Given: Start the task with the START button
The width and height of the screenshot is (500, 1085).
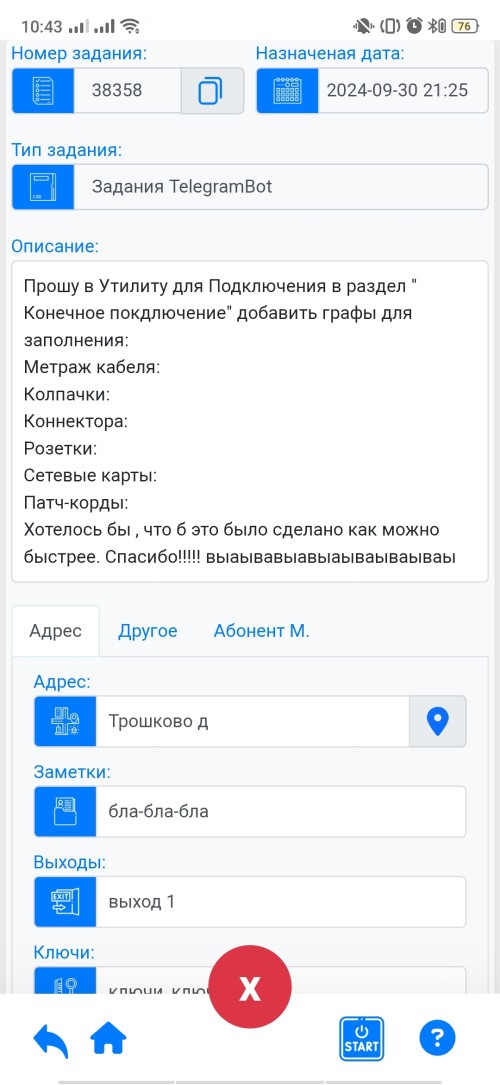Looking at the screenshot, I should [x=361, y=1039].
